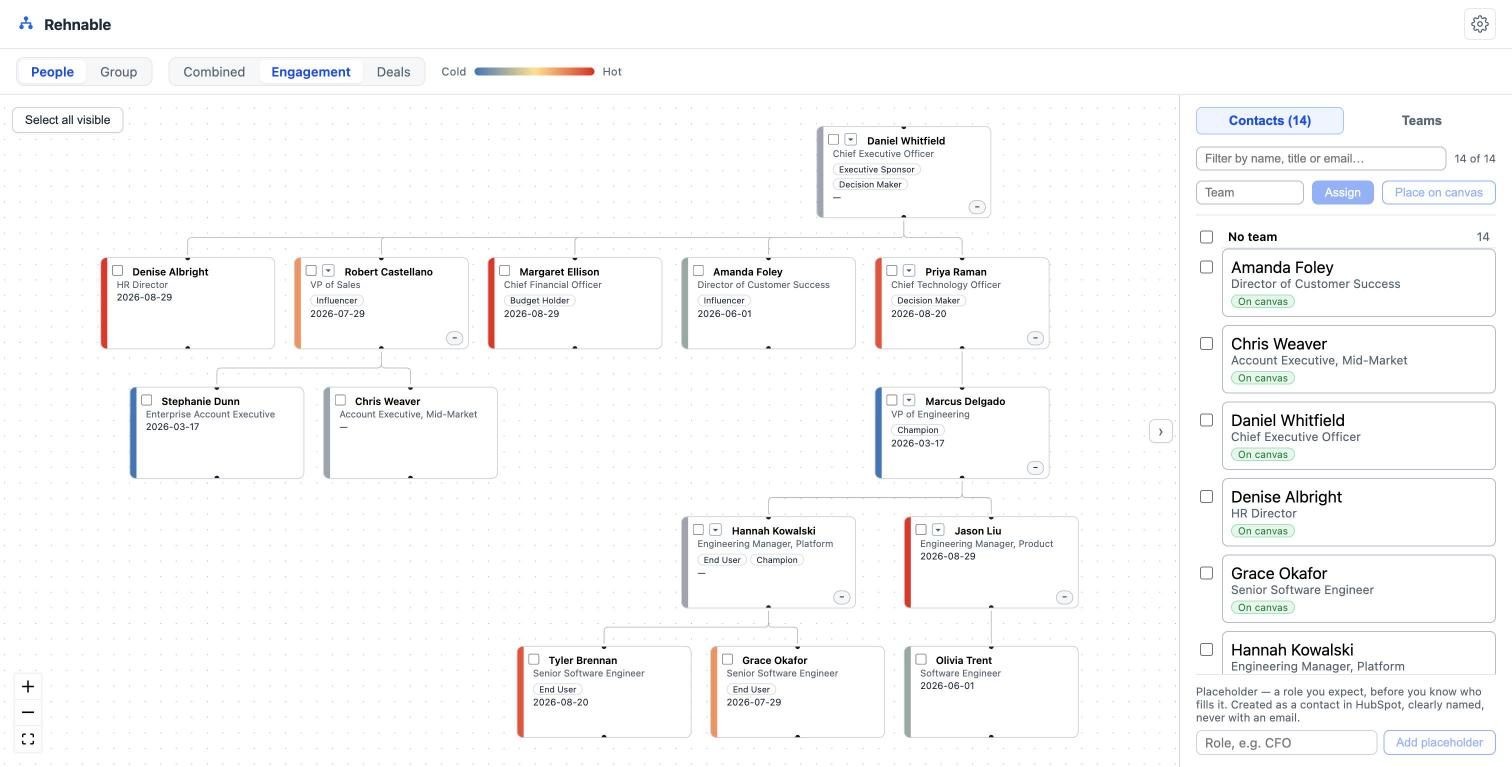Collapse Marcus Delgado's reports minus button
Screen dimensions: 1512x767
(1035, 468)
